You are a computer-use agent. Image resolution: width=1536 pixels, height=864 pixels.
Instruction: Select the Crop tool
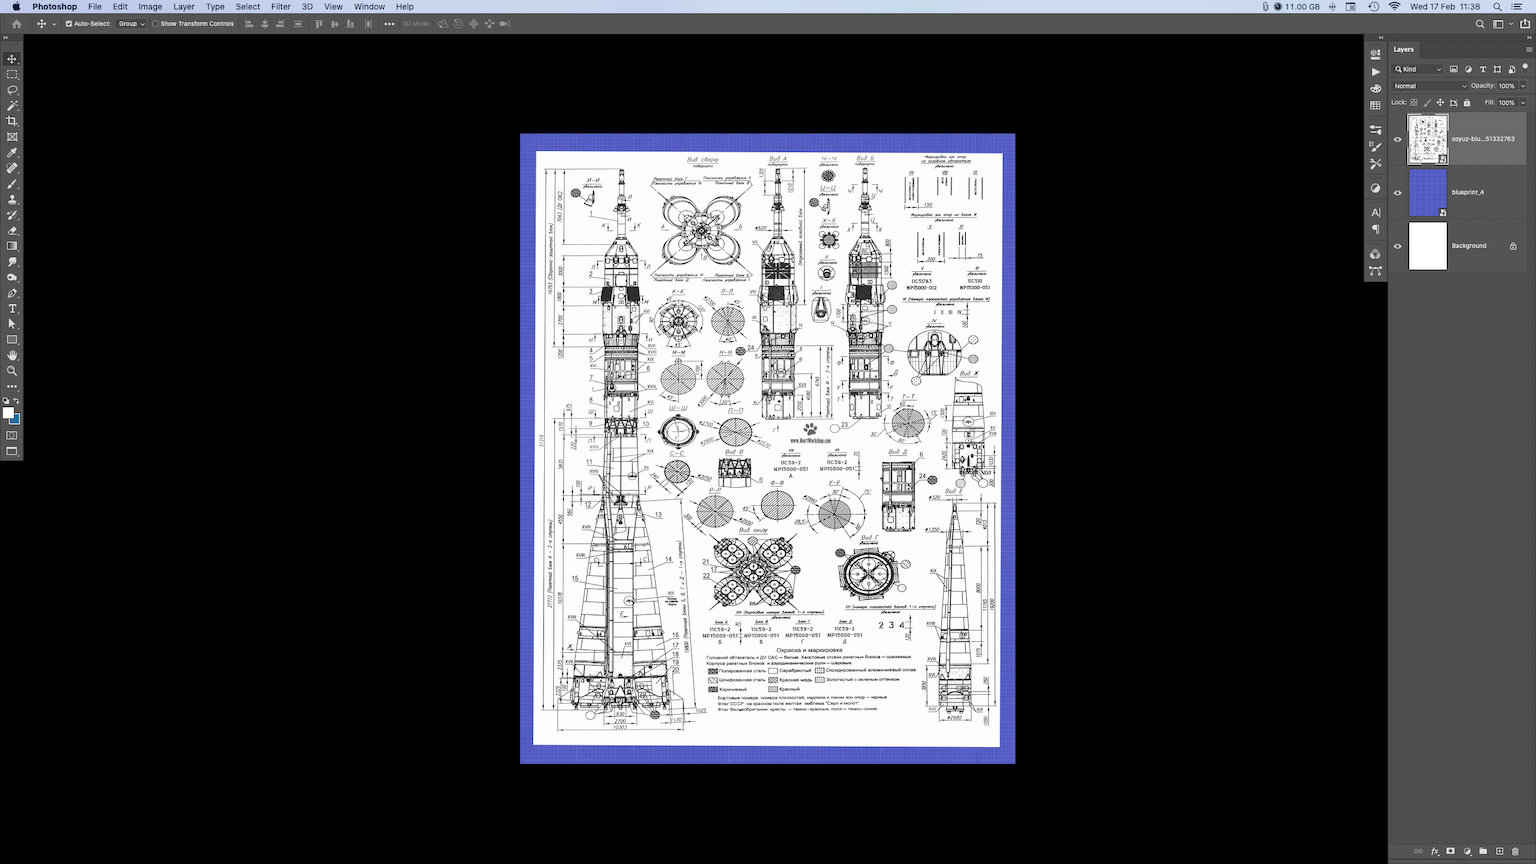12,121
